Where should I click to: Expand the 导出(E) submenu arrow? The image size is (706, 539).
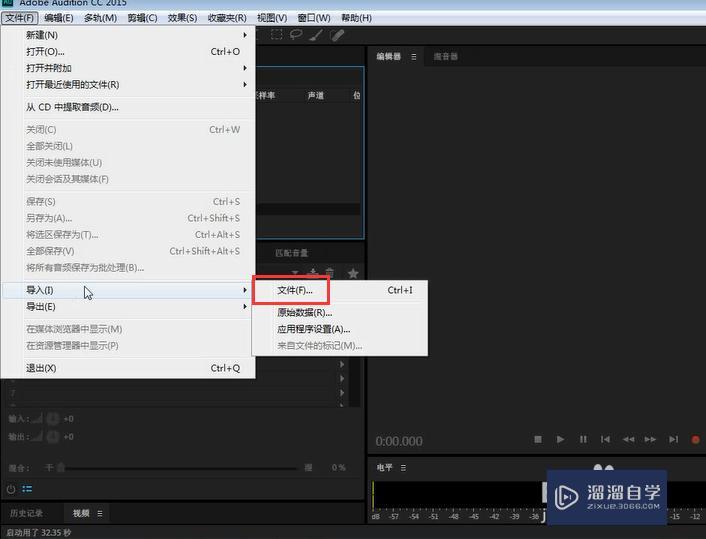pyautogui.click(x=245, y=307)
